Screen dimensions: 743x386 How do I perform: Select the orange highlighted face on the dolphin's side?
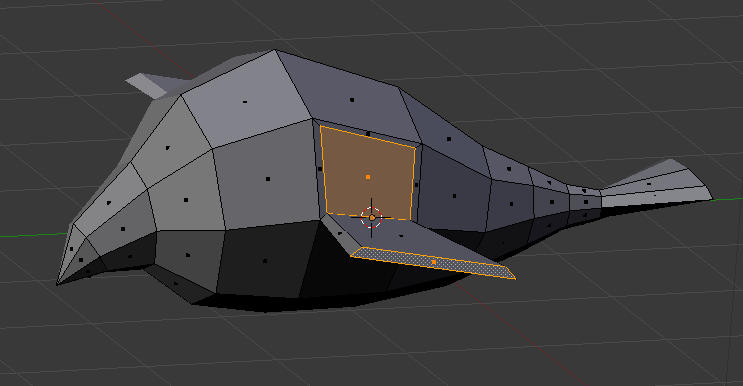coord(368,173)
